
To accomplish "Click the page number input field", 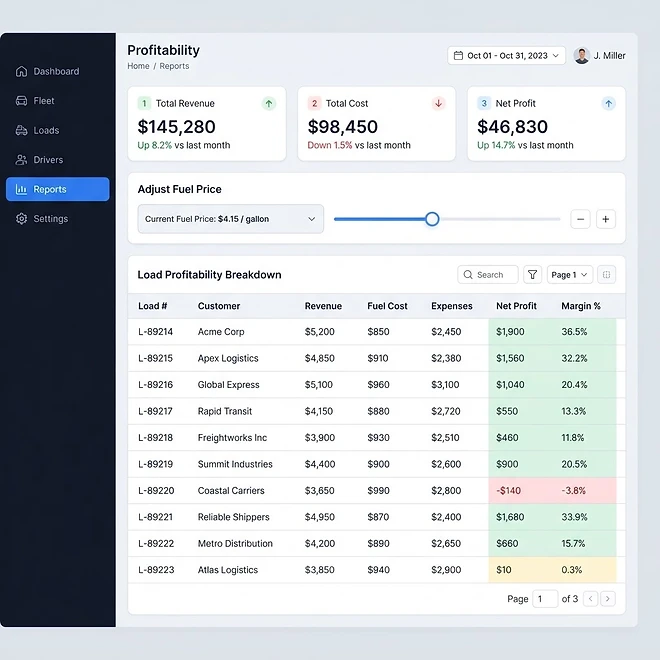I will point(545,599).
